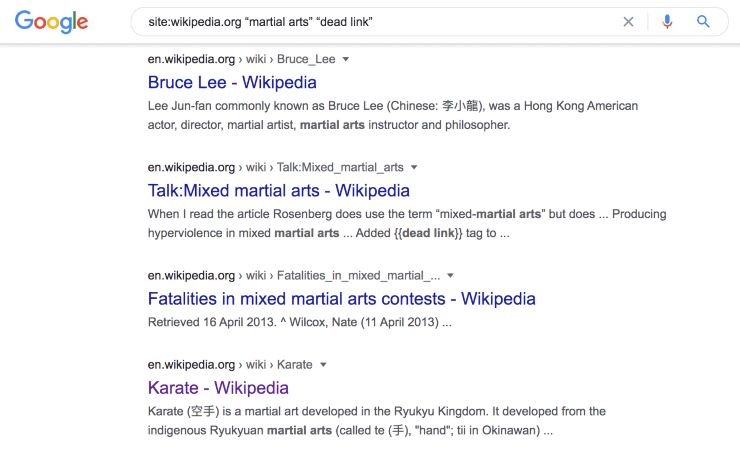Open the dropdown arrow next to Karate URL
The image size is (740, 450).
point(323,365)
